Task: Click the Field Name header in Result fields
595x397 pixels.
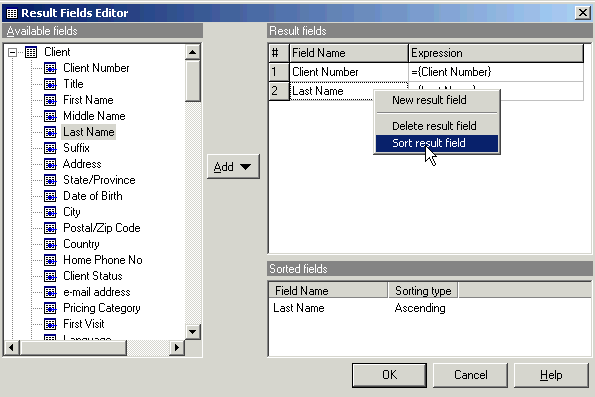Action: tap(349, 53)
